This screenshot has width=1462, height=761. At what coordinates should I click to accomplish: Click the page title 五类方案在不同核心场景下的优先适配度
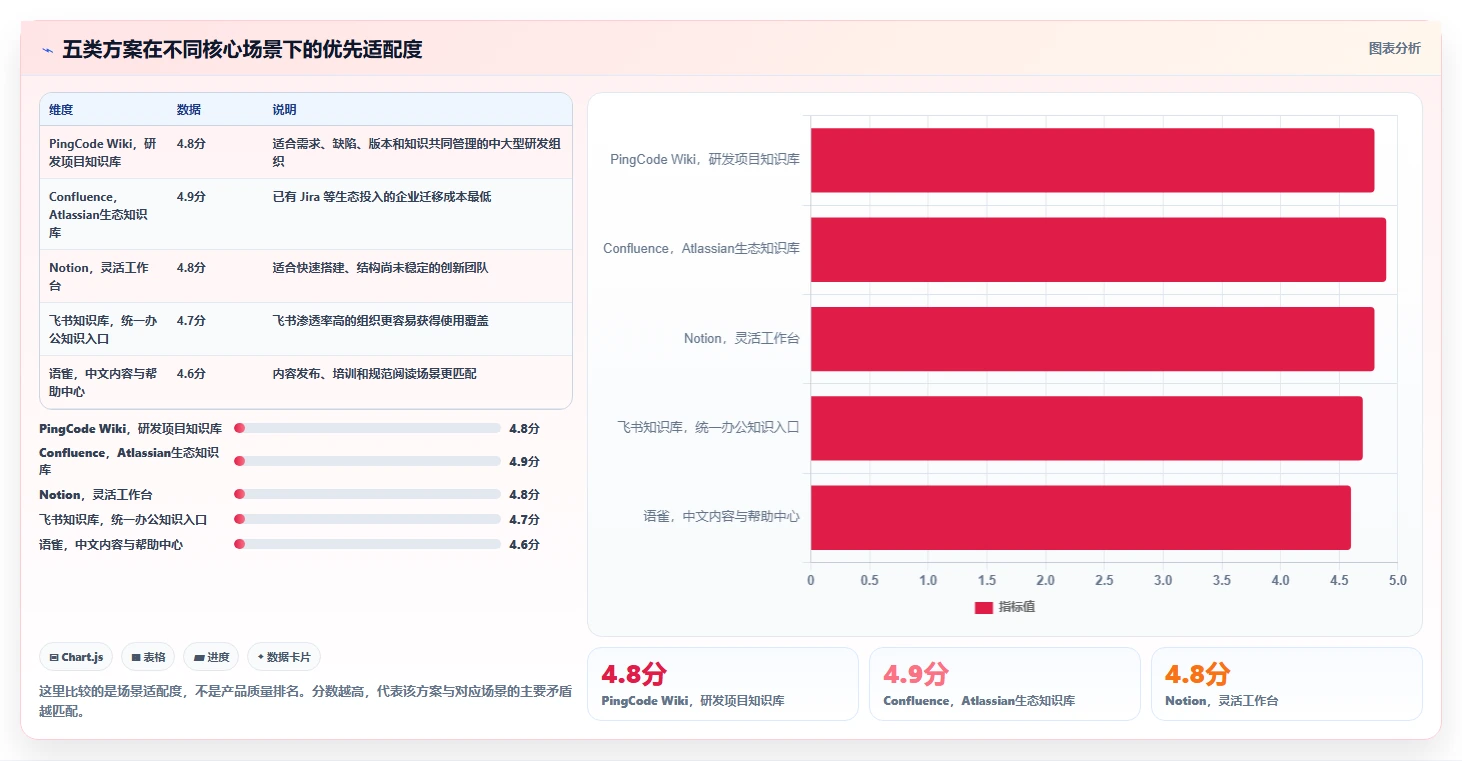point(242,49)
